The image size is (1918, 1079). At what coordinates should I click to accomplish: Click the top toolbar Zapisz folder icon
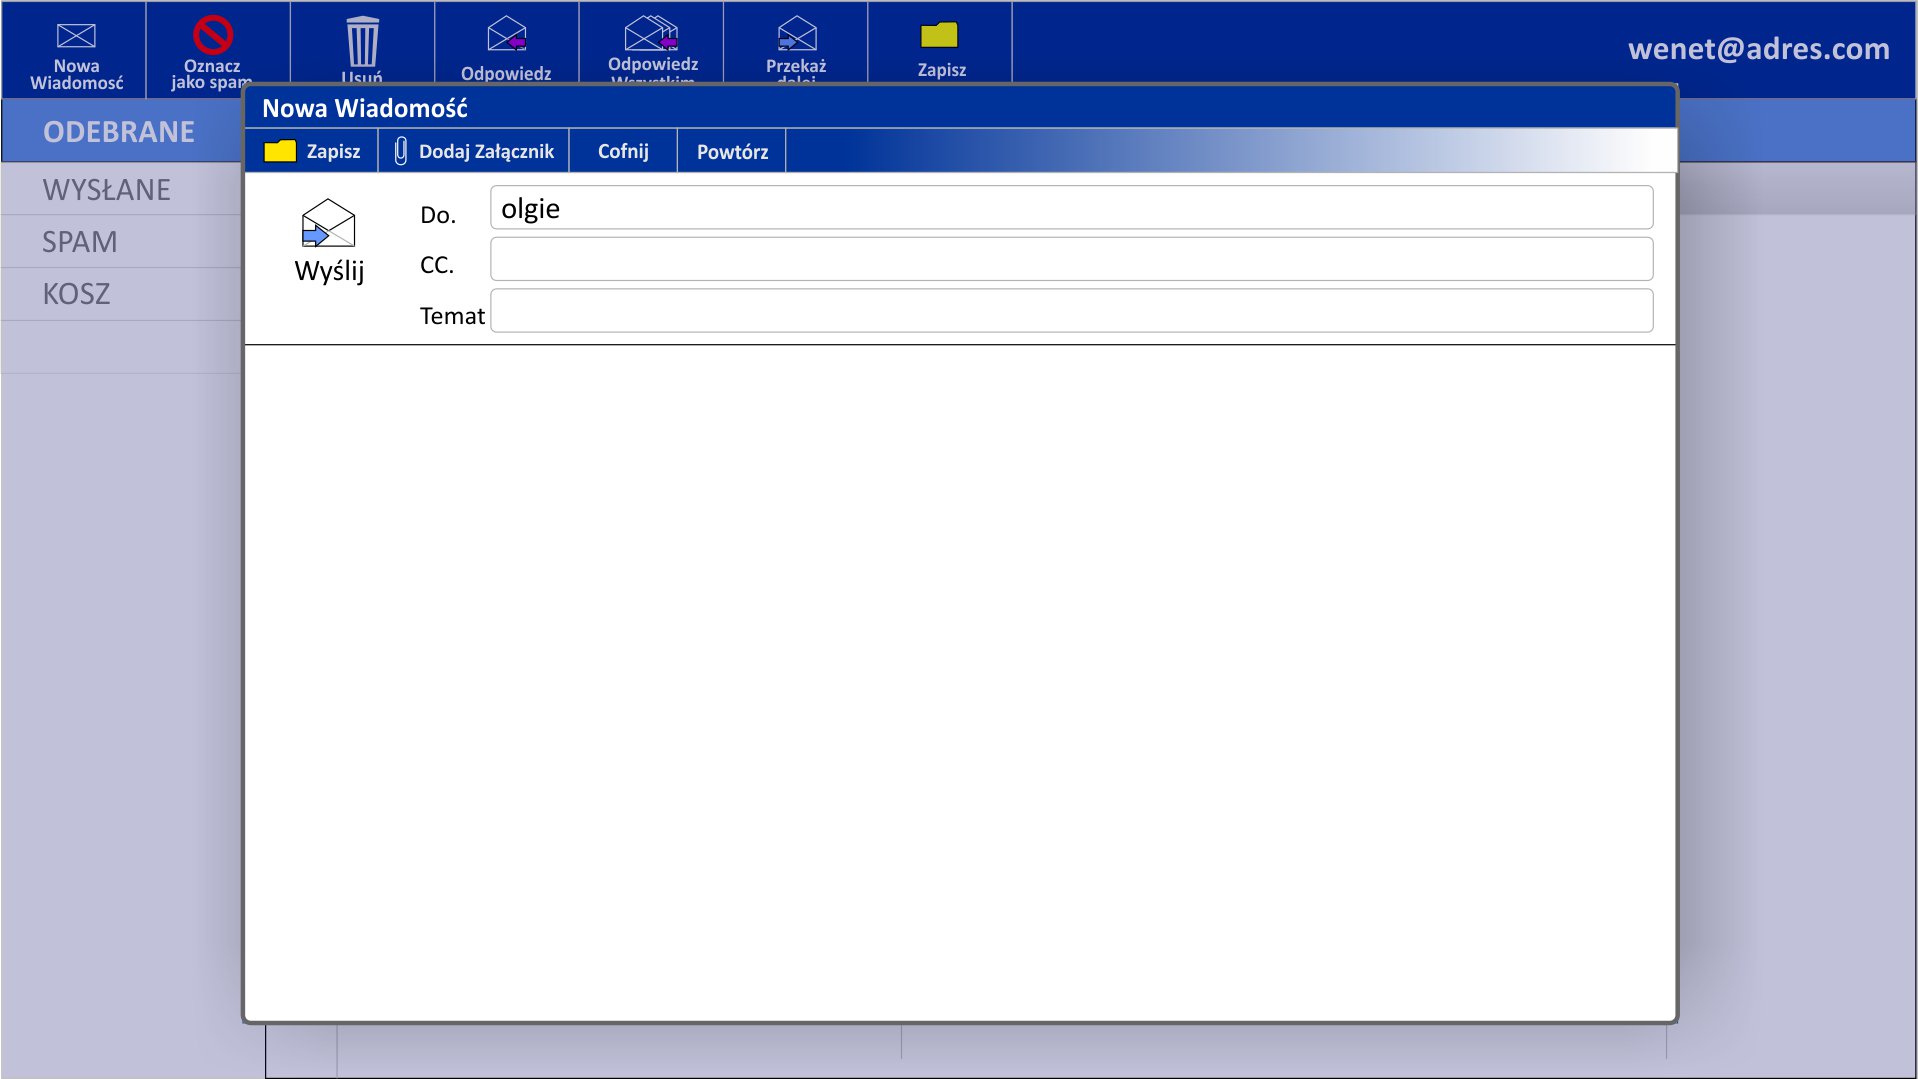pyautogui.click(x=940, y=35)
